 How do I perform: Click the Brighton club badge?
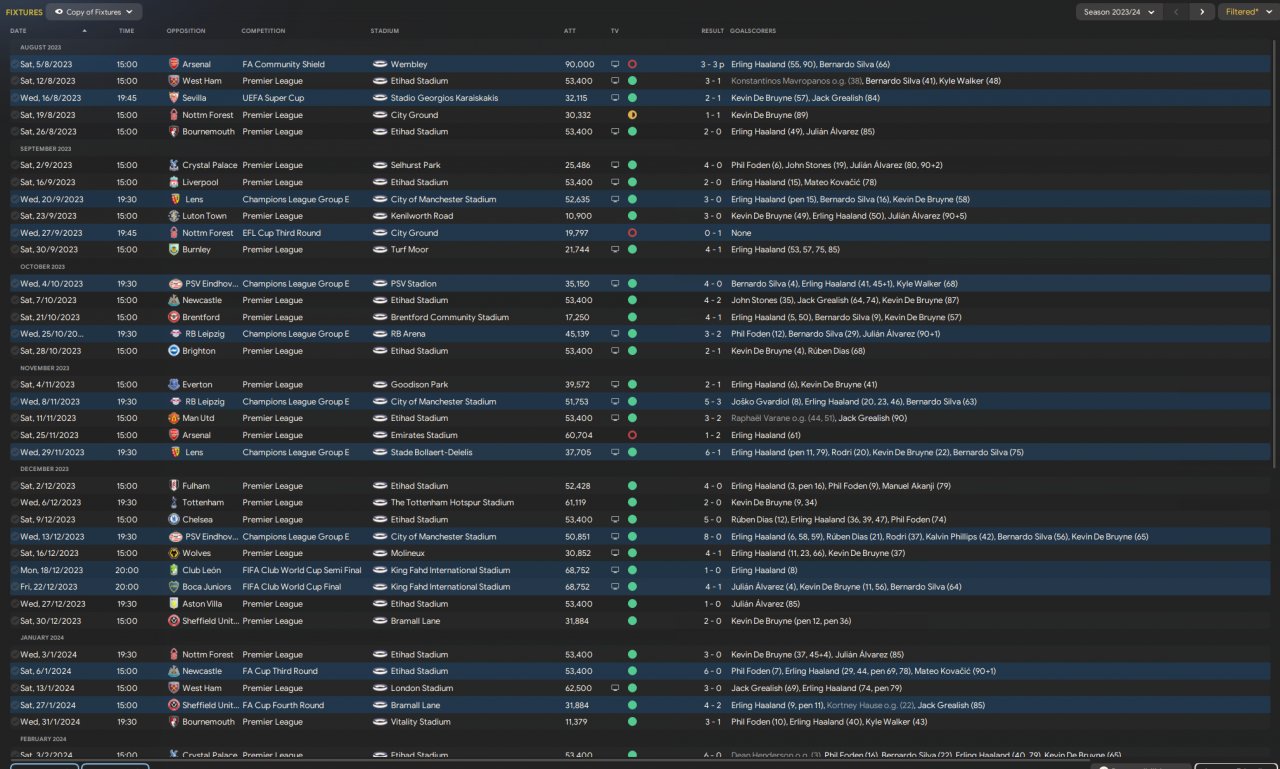pyautogui.click(x=175, y=351)
